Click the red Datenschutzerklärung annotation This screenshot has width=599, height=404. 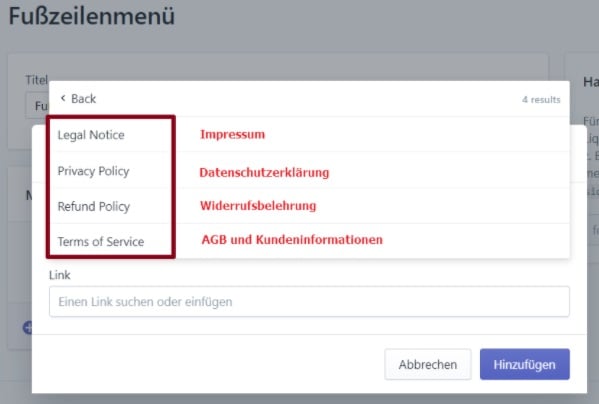click(264, 173)
